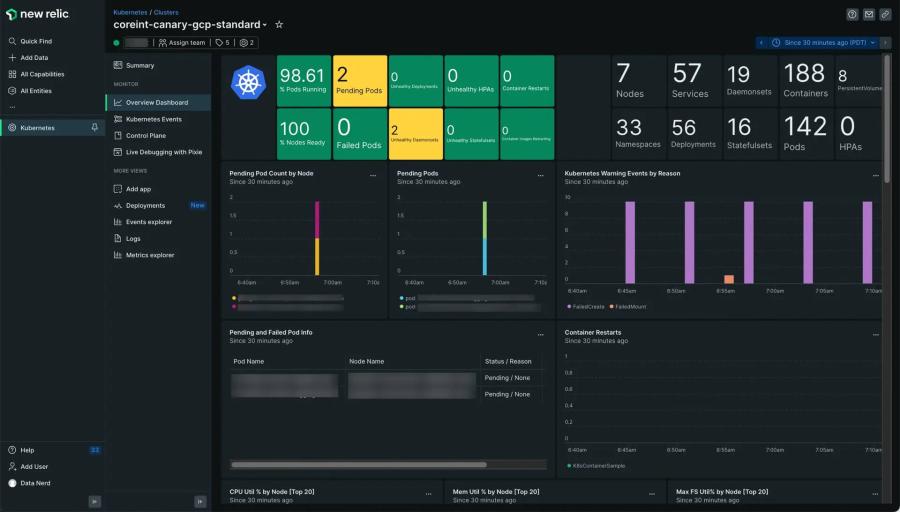The image size is (900, 512).
Task: Open options menu for Pending Pod Count by Node
Action: point(373,176)
